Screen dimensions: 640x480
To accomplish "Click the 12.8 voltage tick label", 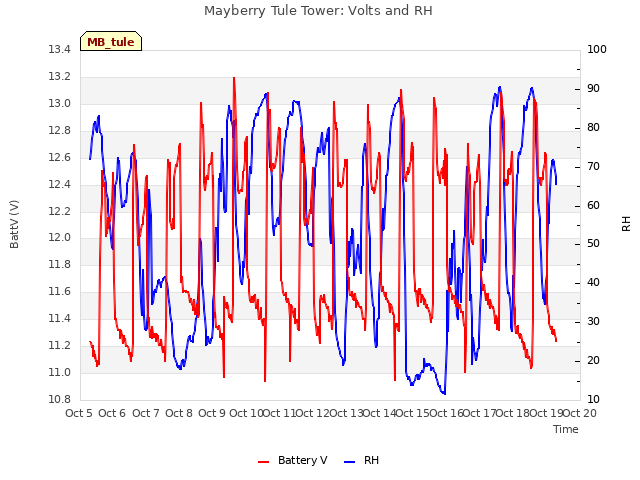I will pos(59,131).
